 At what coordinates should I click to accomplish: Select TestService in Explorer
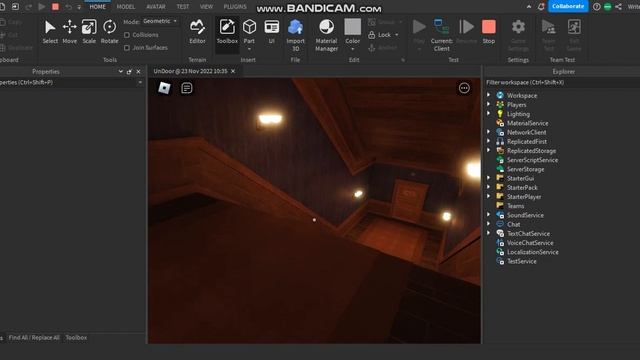522,261
